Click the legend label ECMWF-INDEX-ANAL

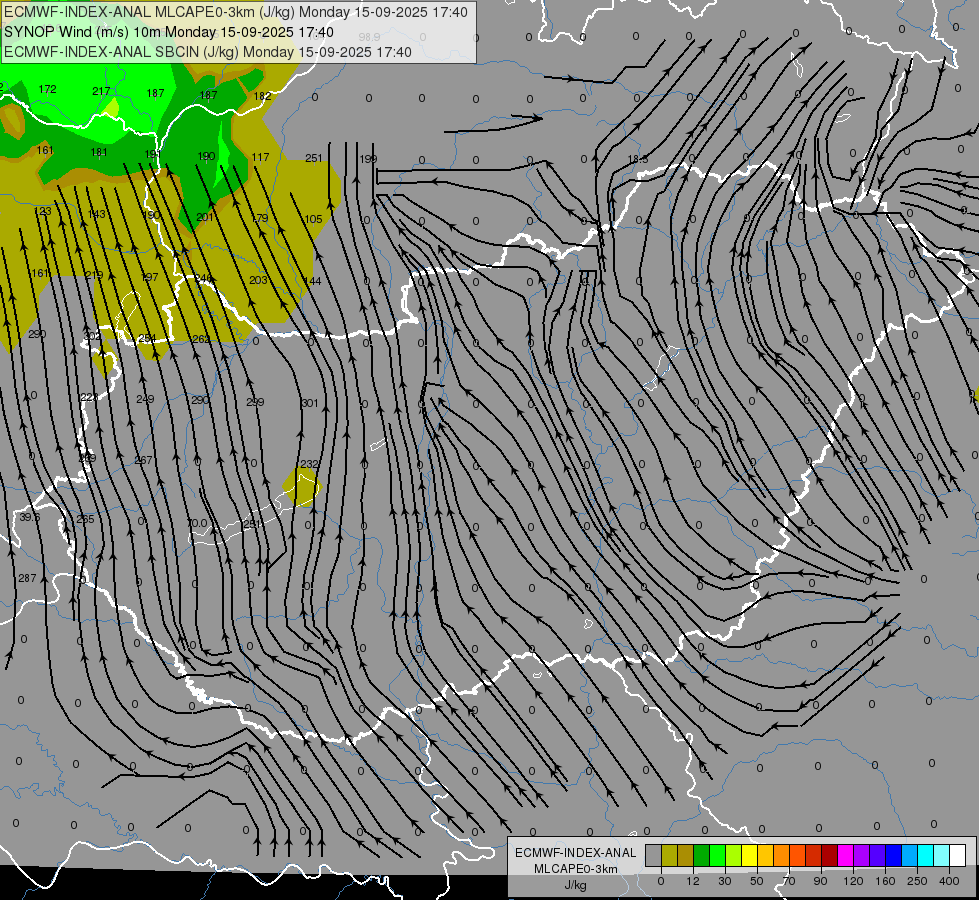(576, 853)
